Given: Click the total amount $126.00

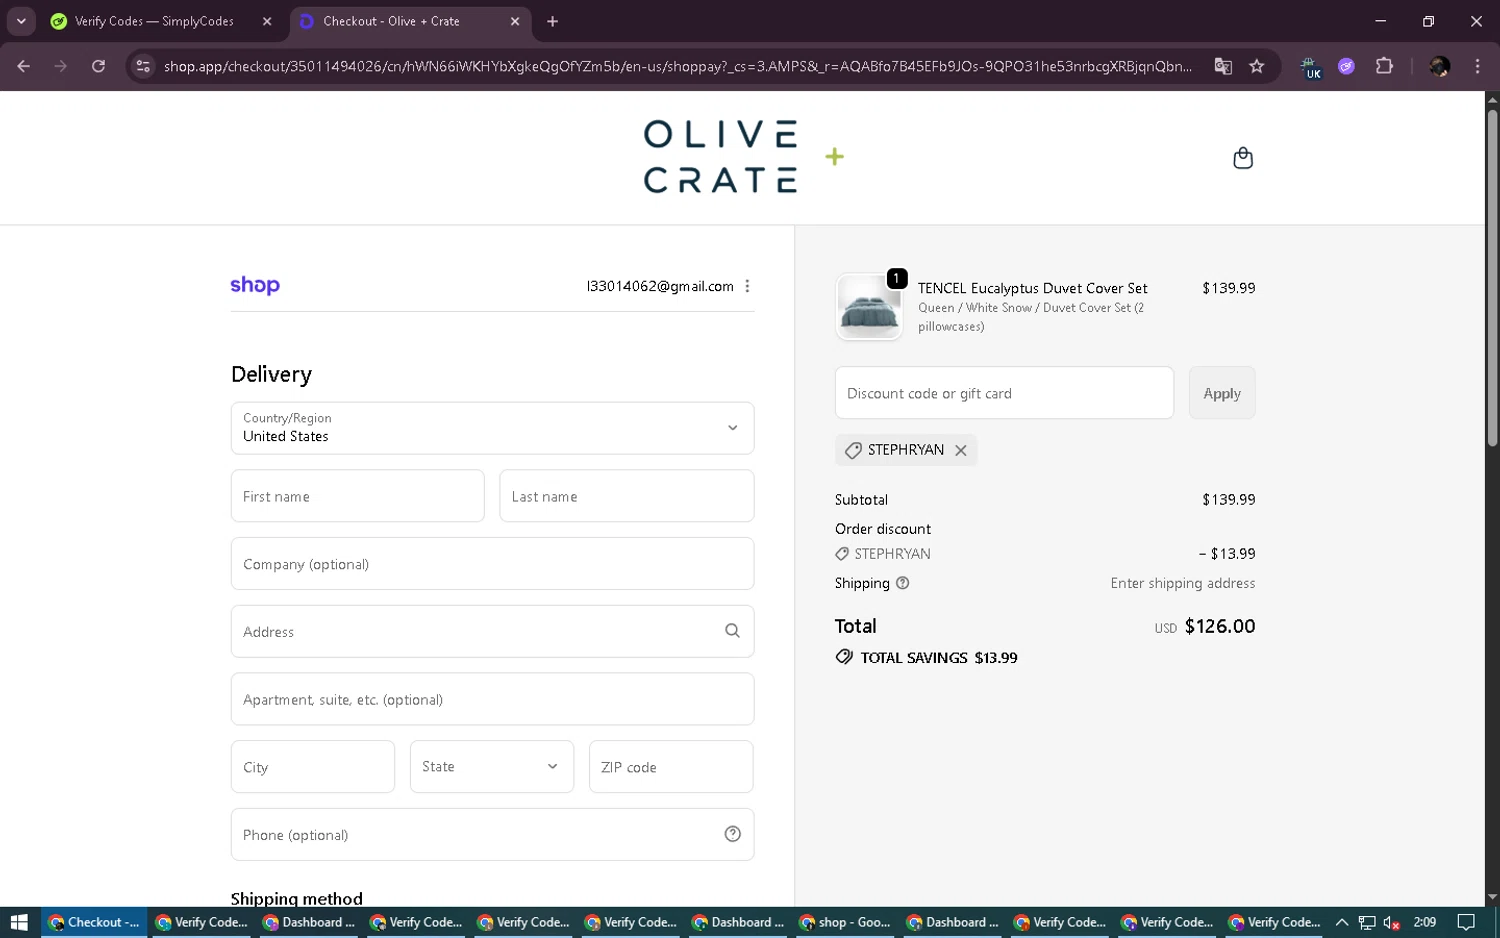Looking at the screenshot, I should pos(1220,626).
